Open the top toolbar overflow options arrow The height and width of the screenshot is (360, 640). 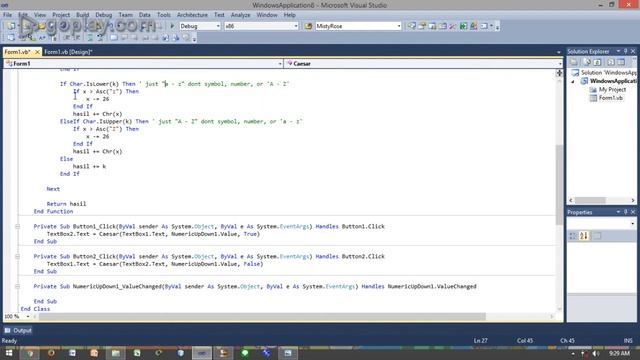click(497, 27)
